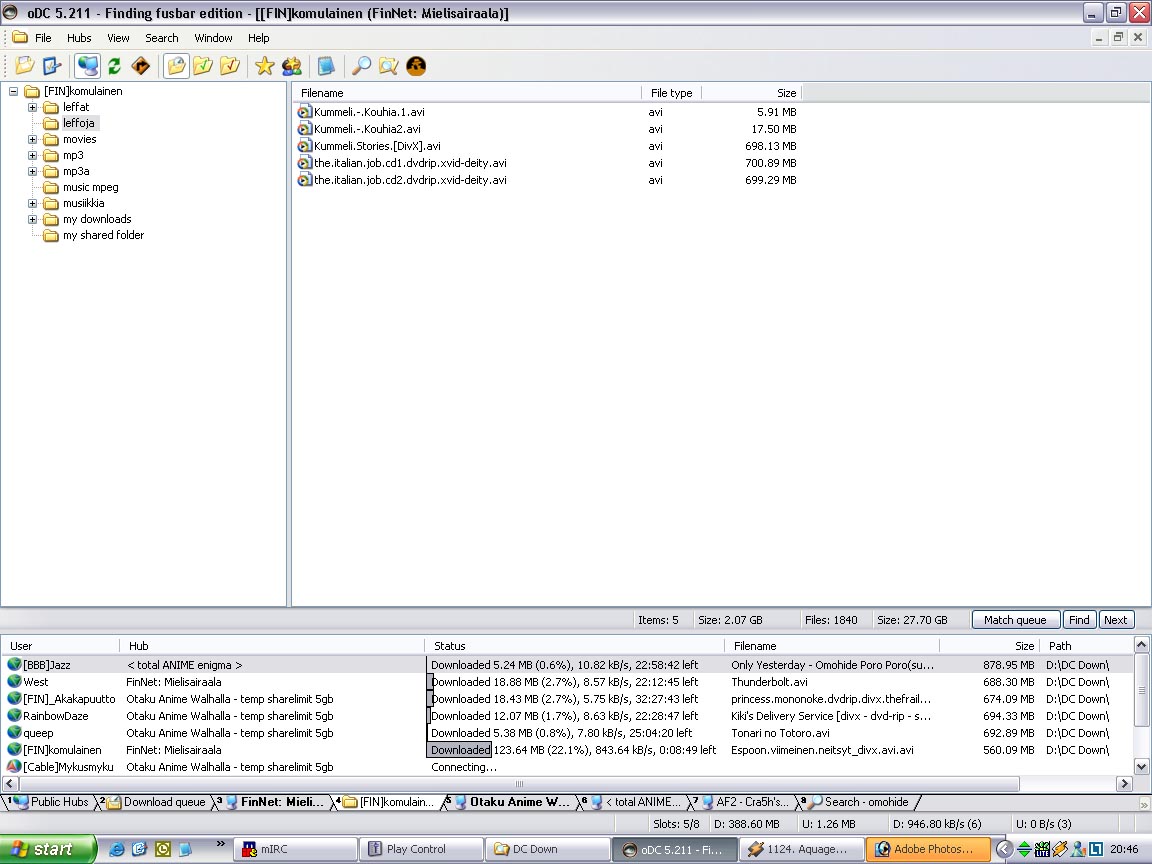The height and width of the screenshot is (864, 1152).
Task: Switch to the FinNet: Mieli... hub tab
Action: coord(273,802)
